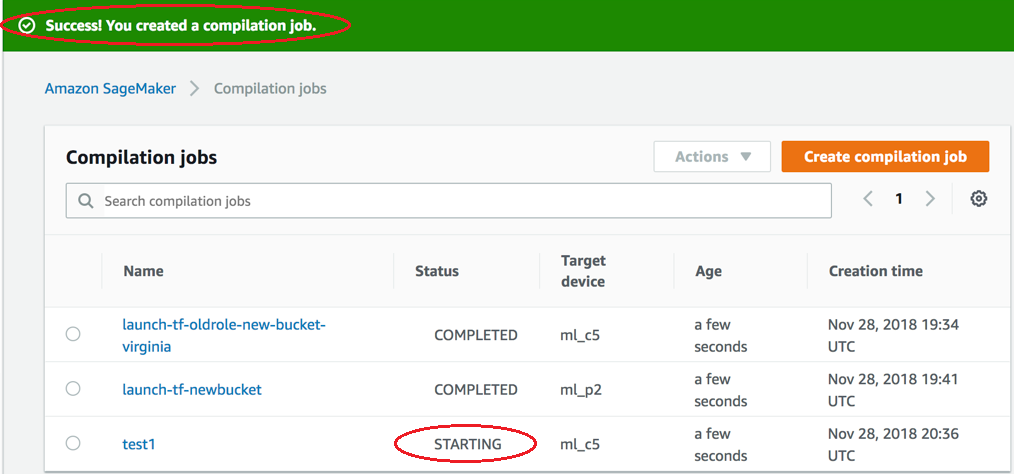Click the search magnifier icon
This screenshot has width=1014, height=474.
(x=86, y=201)
